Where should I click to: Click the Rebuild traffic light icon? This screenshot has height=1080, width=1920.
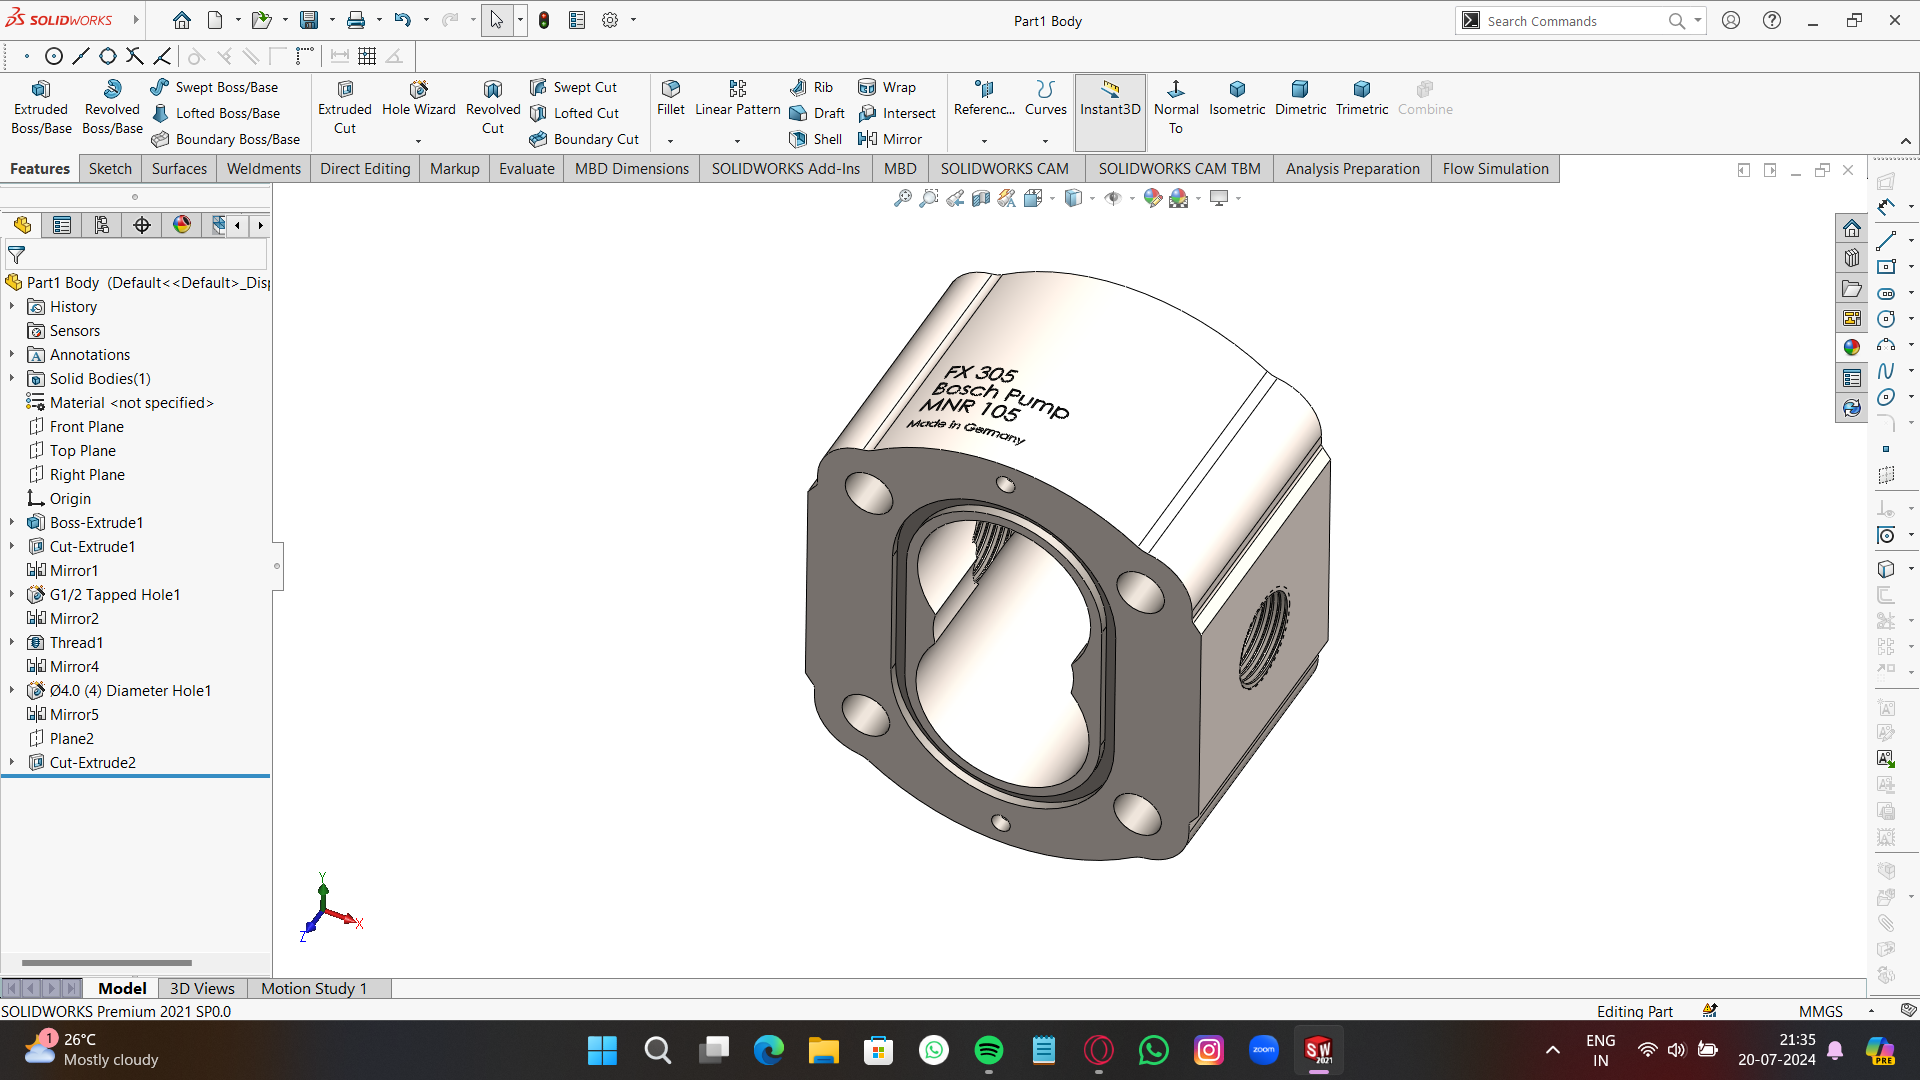(x=544, y=20)
